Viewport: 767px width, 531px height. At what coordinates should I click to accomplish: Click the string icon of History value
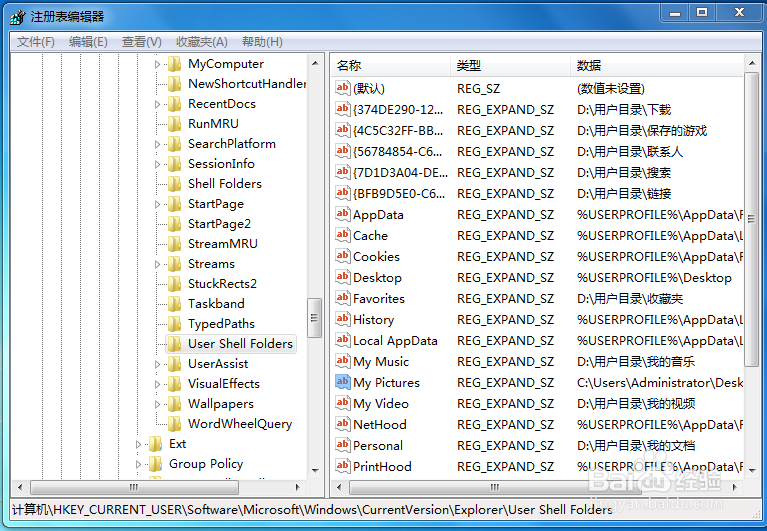(342, 319)
